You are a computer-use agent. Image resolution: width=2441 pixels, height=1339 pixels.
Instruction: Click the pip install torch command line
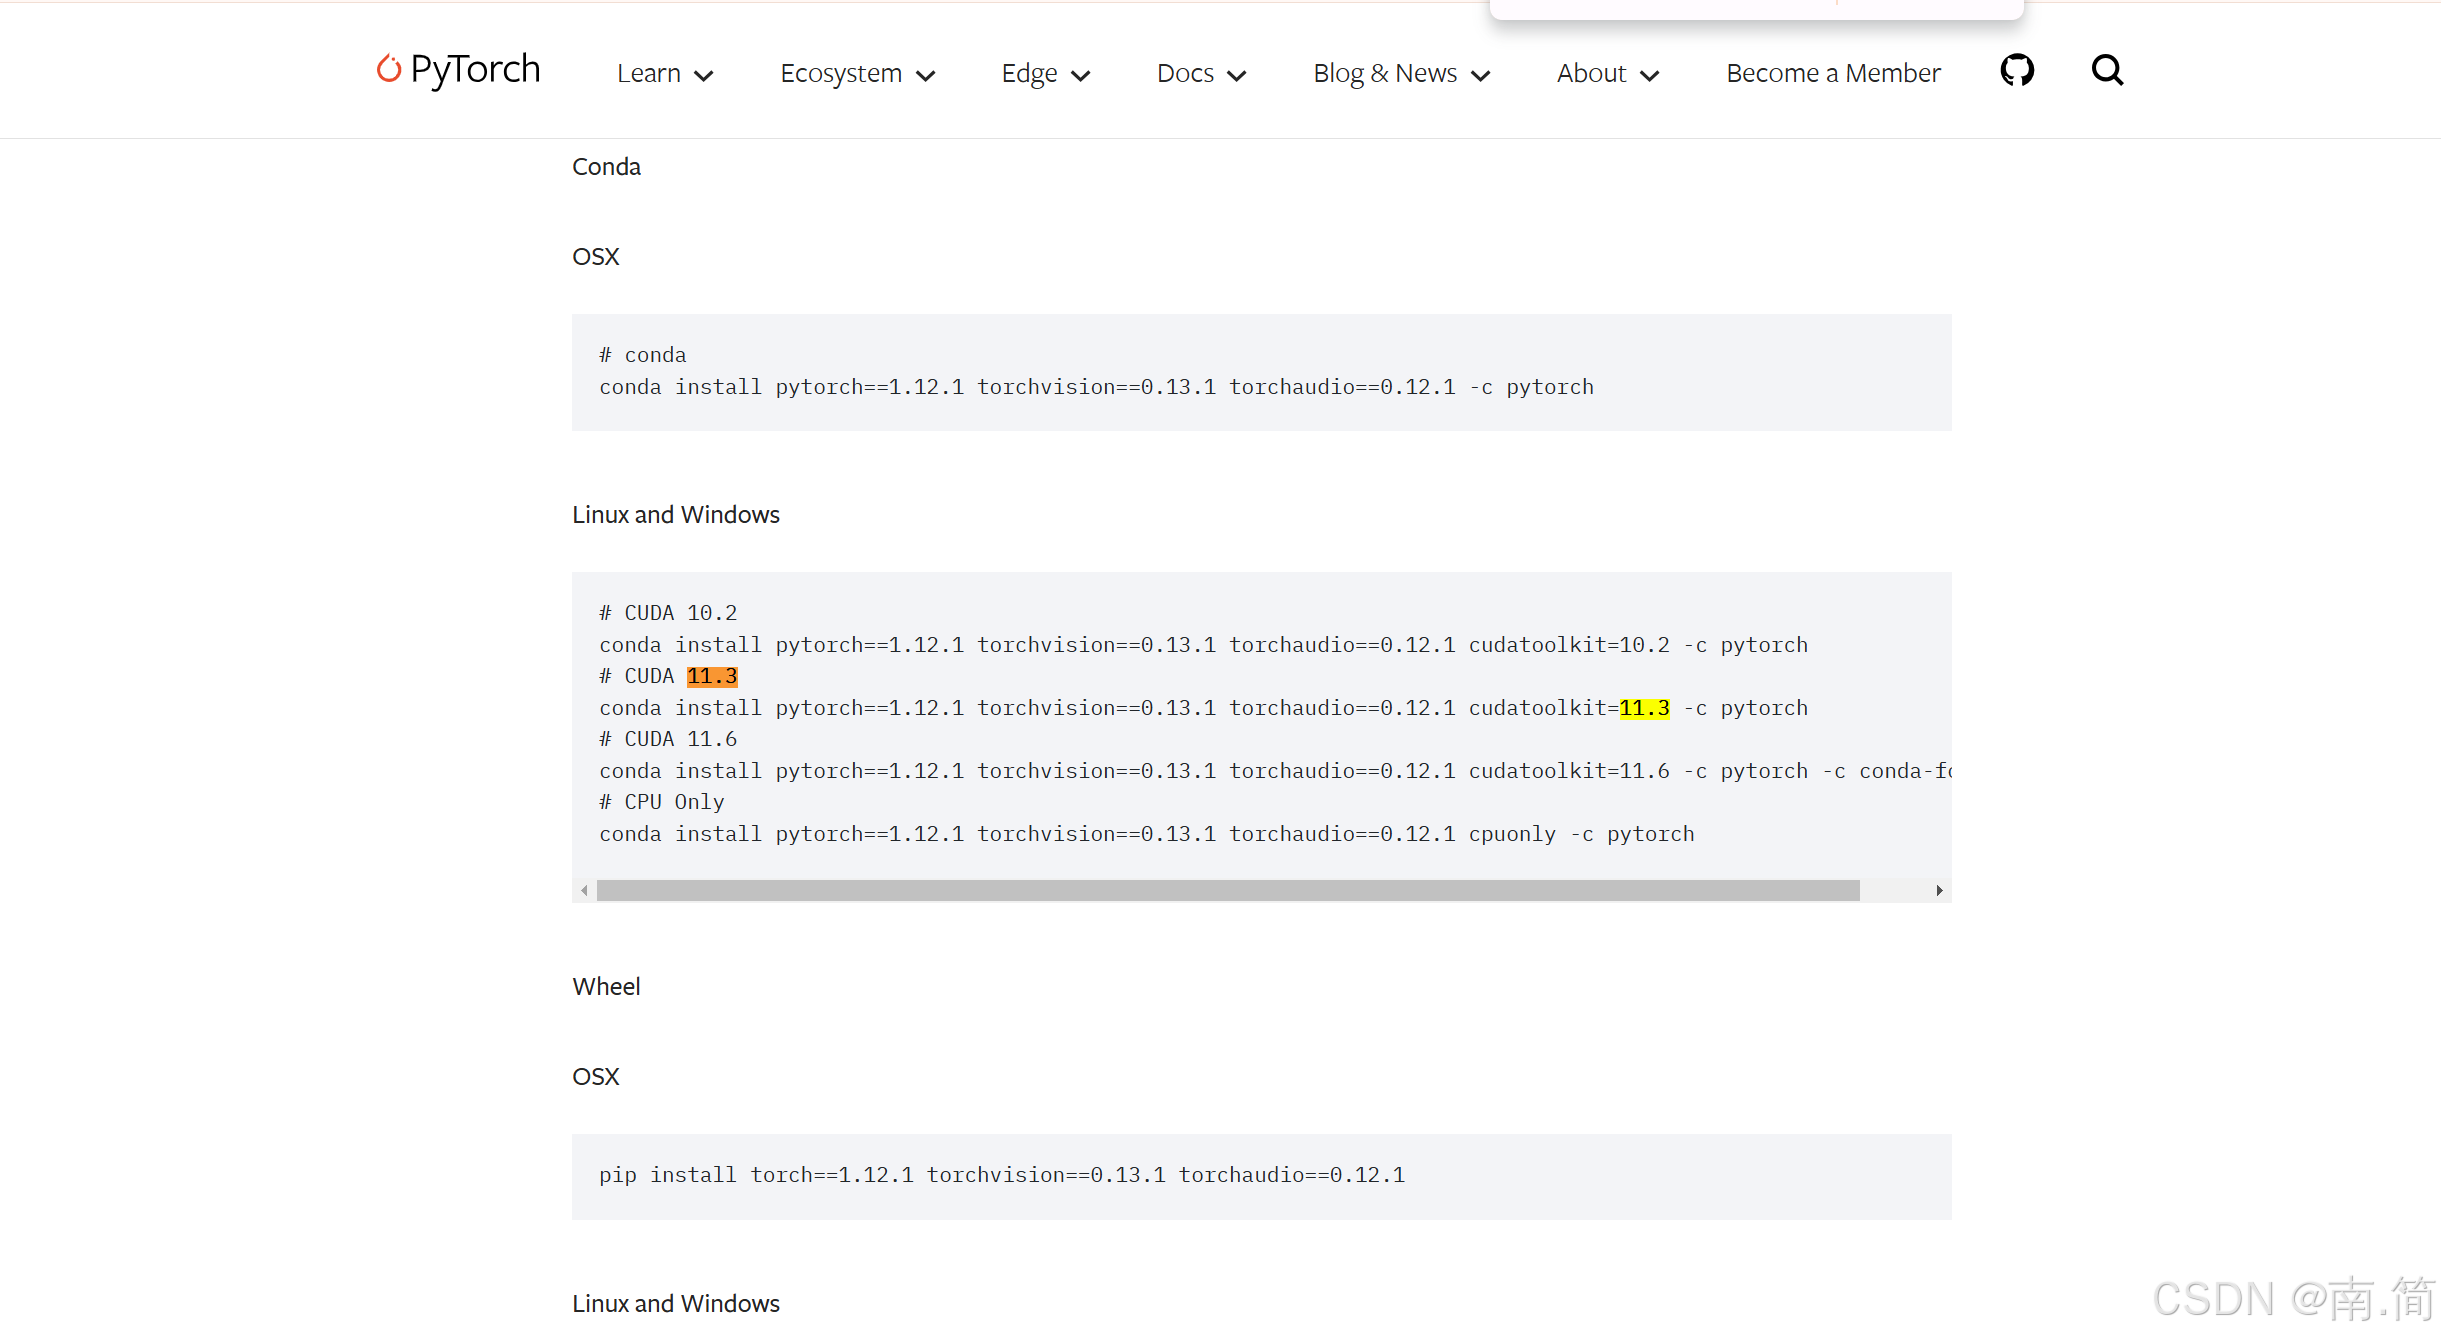pos(1001,1175)
